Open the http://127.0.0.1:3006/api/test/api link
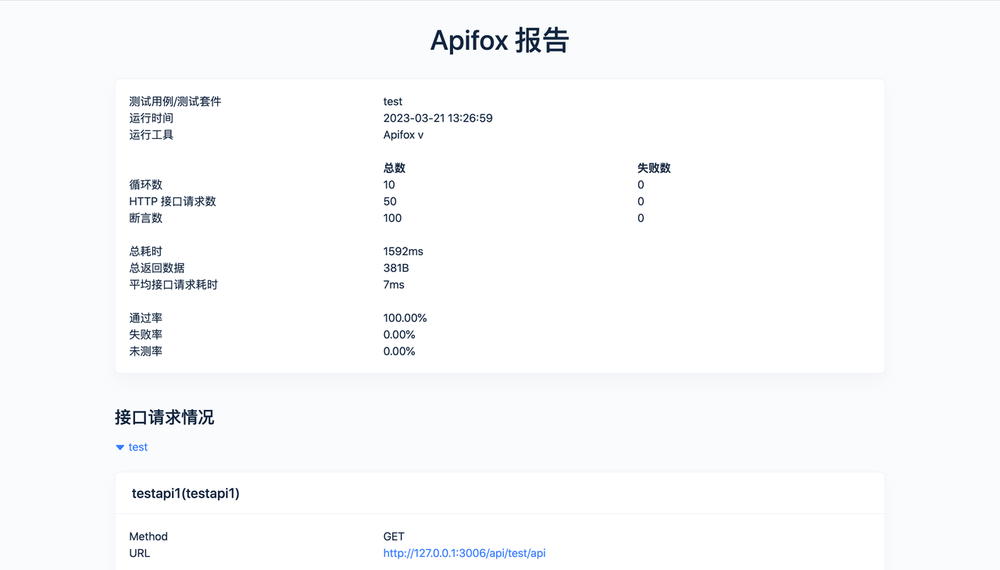Image resolution: width=1000 pixels, height=570 pixels. (464, 553)
